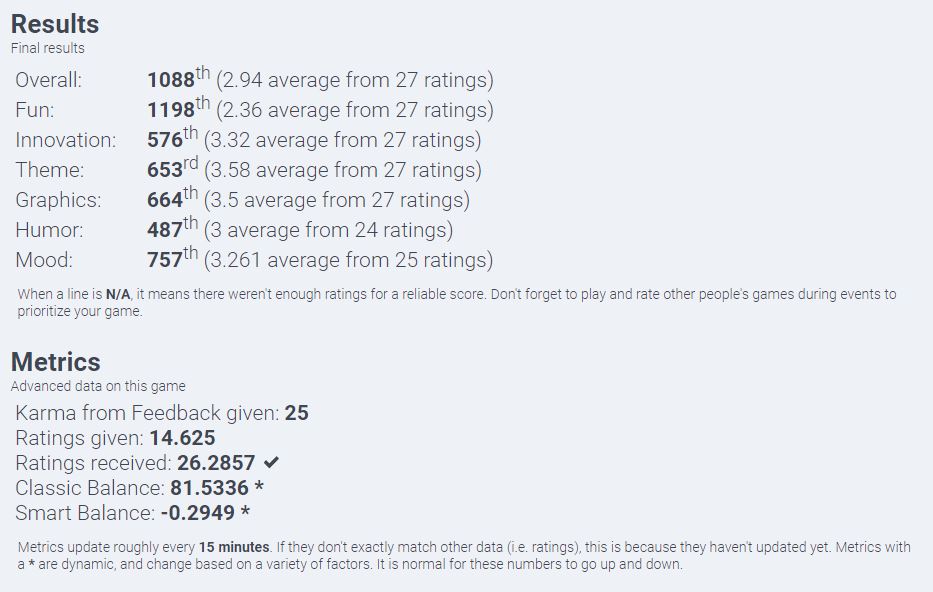Click the Overall label in results
The image size is (933, 592).
pos(48,80)
